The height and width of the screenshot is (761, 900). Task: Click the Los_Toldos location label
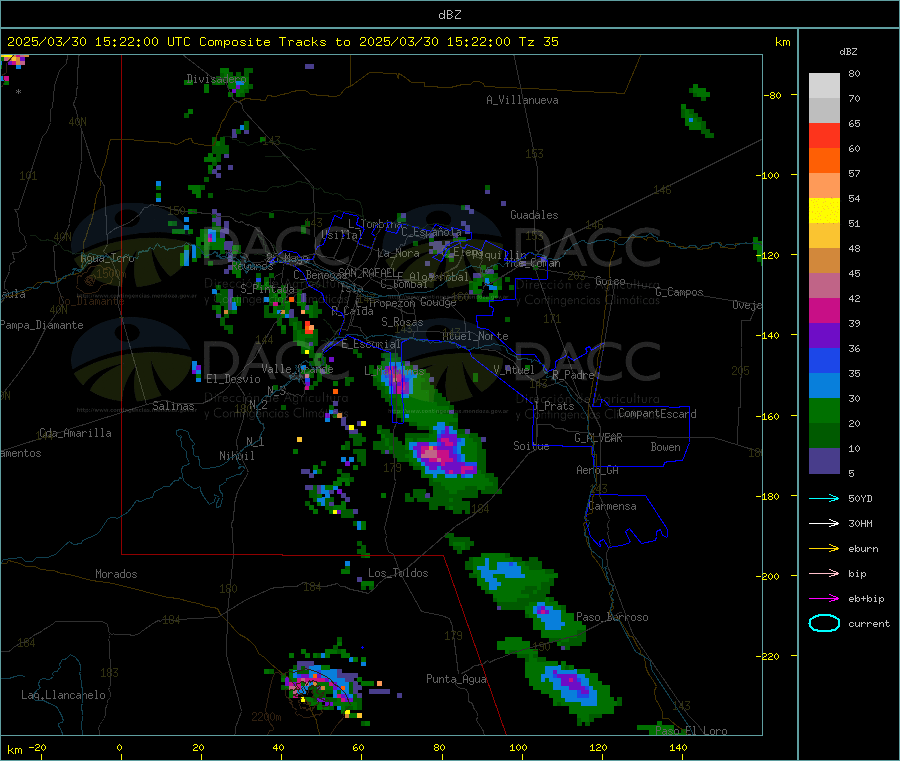398,573
